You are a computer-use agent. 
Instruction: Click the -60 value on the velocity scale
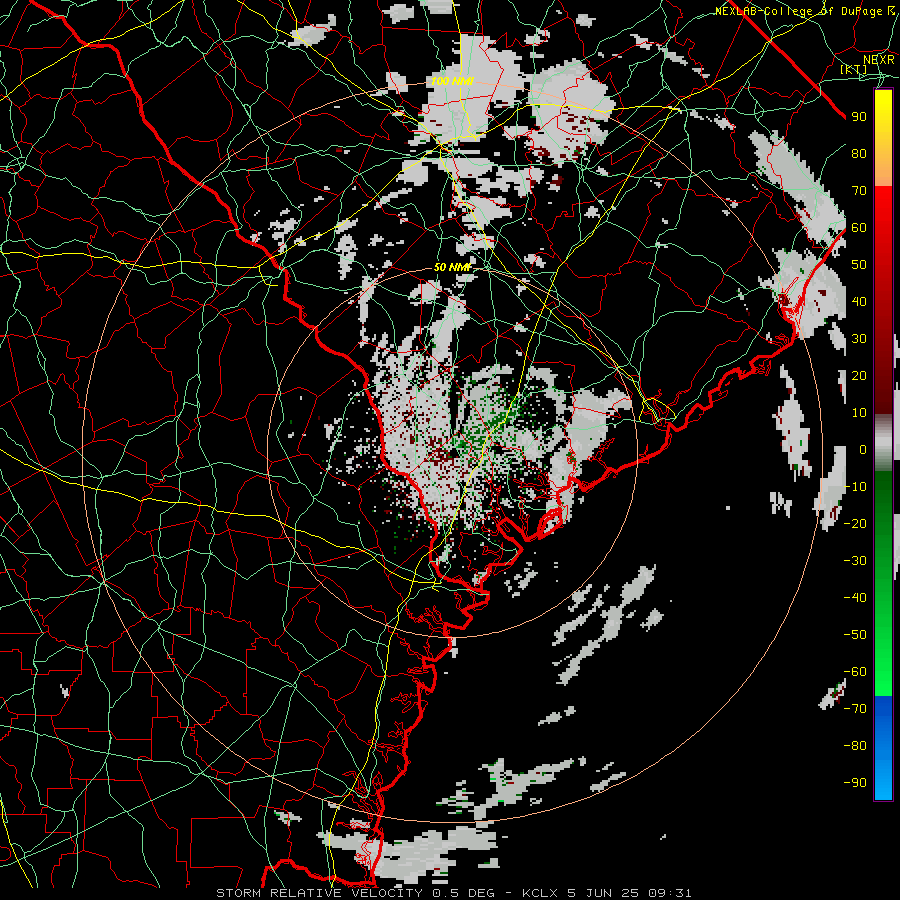coord(855,672)
